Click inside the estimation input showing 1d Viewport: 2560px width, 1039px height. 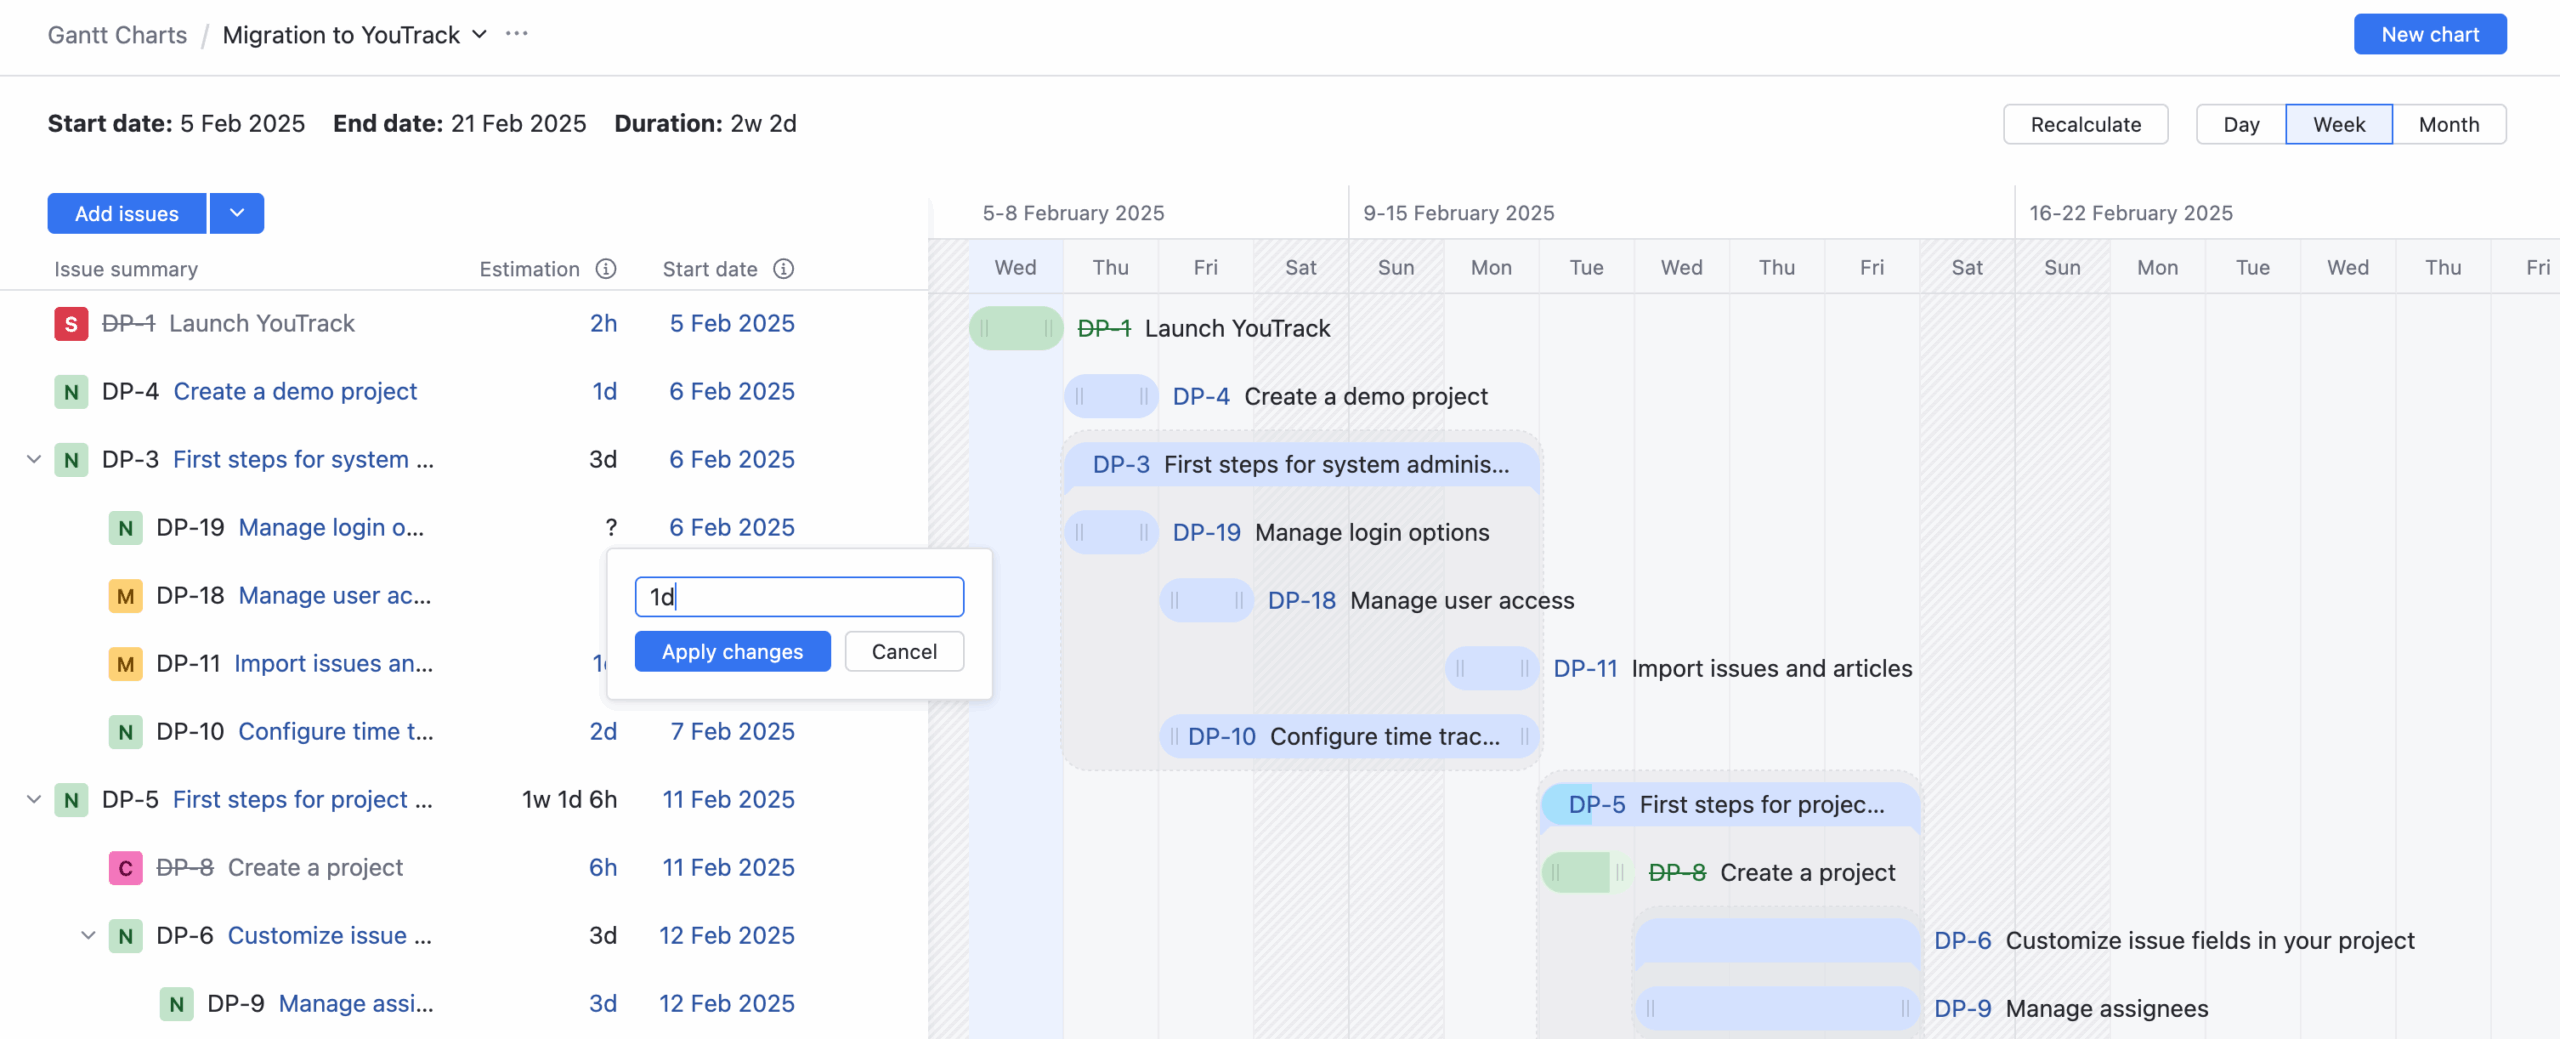tap(798, 596)
